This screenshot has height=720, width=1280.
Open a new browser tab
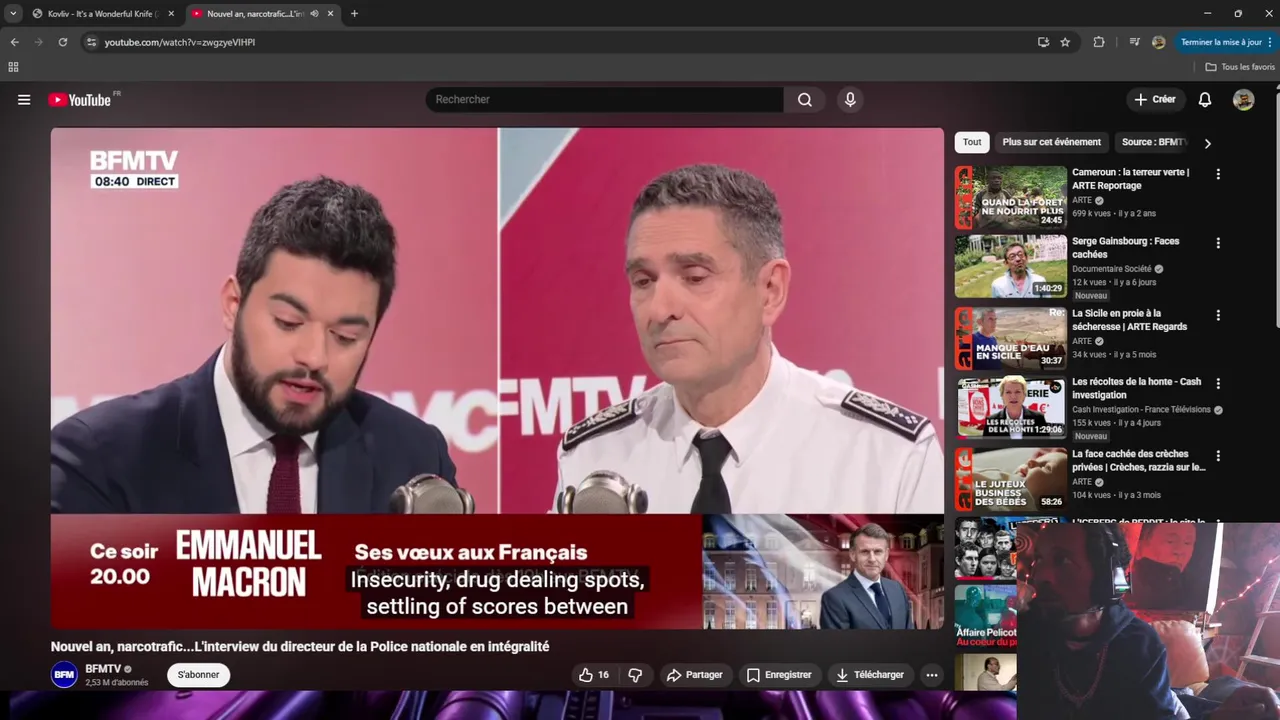pos(354,14)
